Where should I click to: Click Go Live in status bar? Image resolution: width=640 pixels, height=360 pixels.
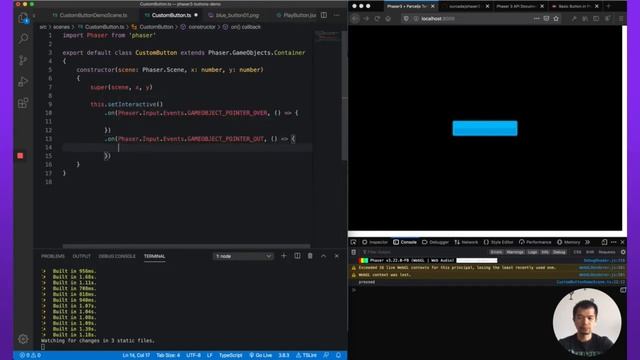261,355
